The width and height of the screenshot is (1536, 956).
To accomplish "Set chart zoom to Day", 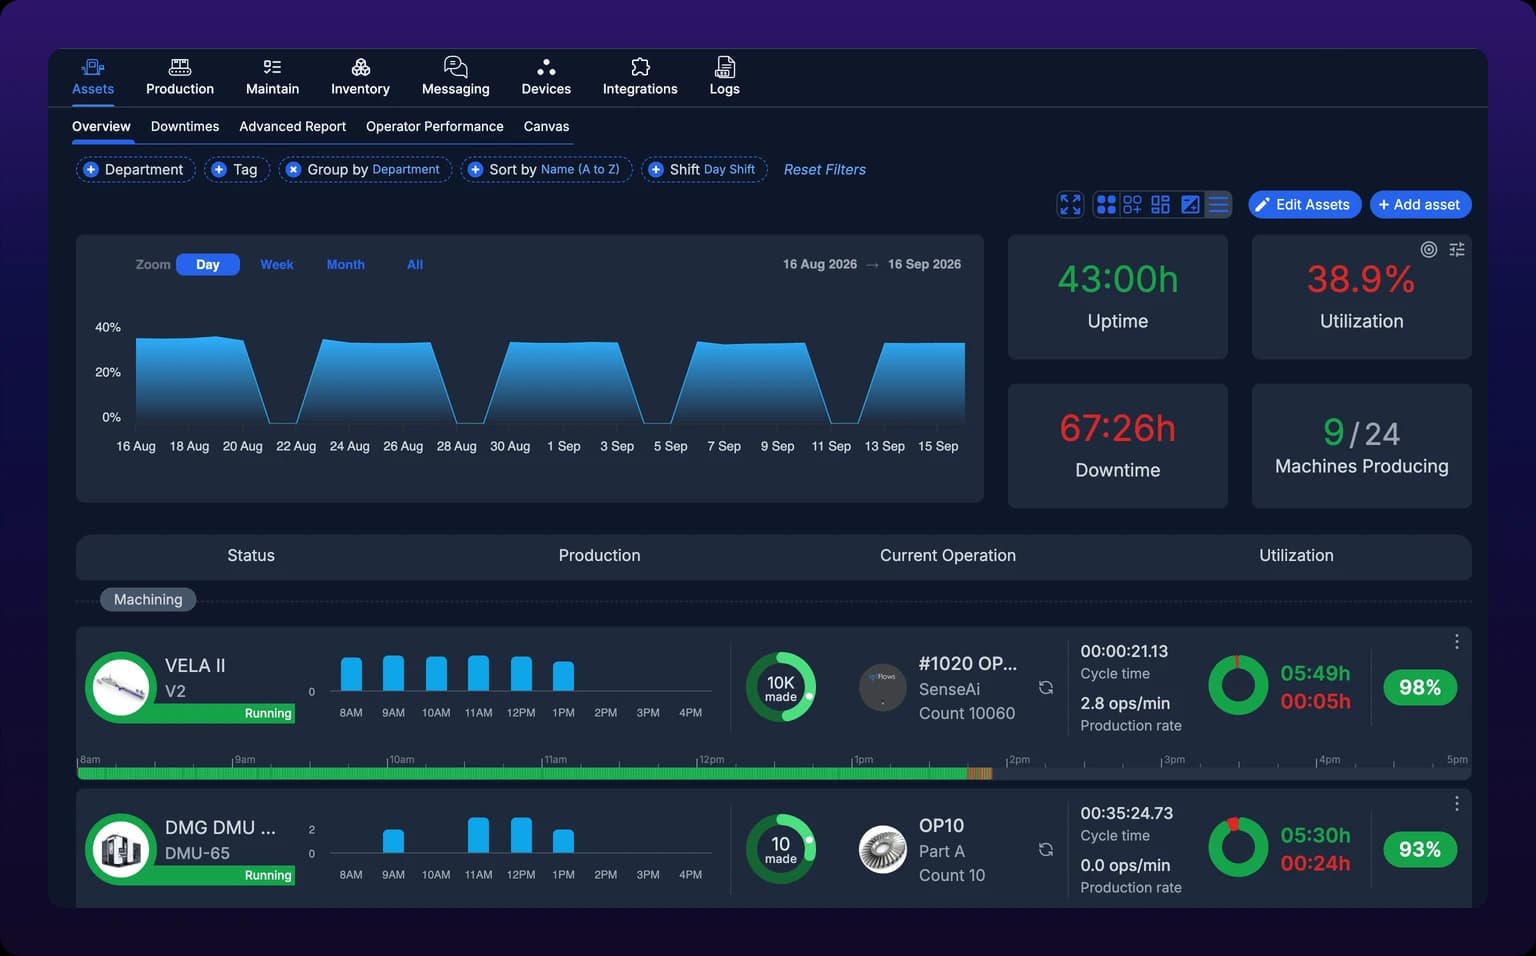I will (208, 264).
